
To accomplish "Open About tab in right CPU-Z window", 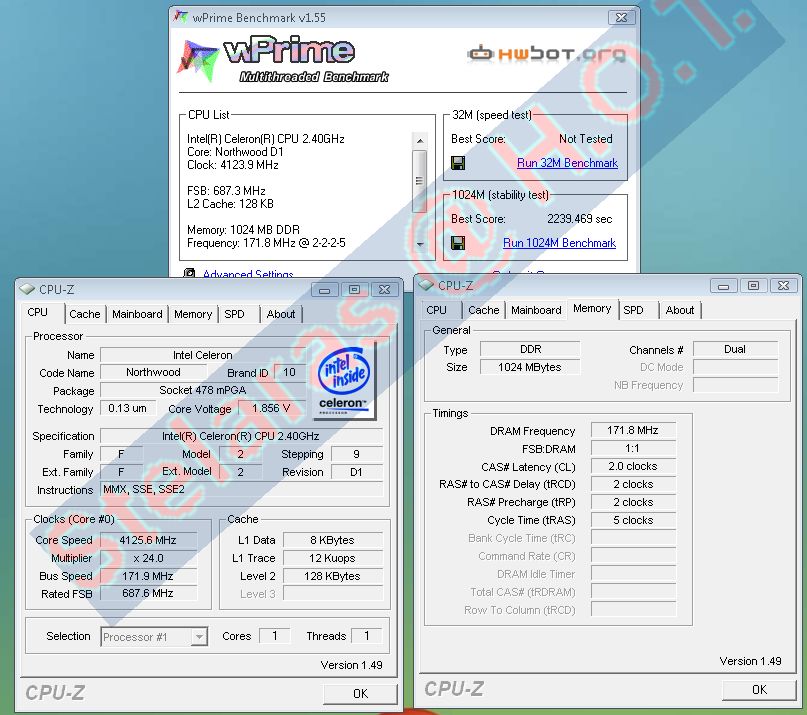I will coord(680,310).
